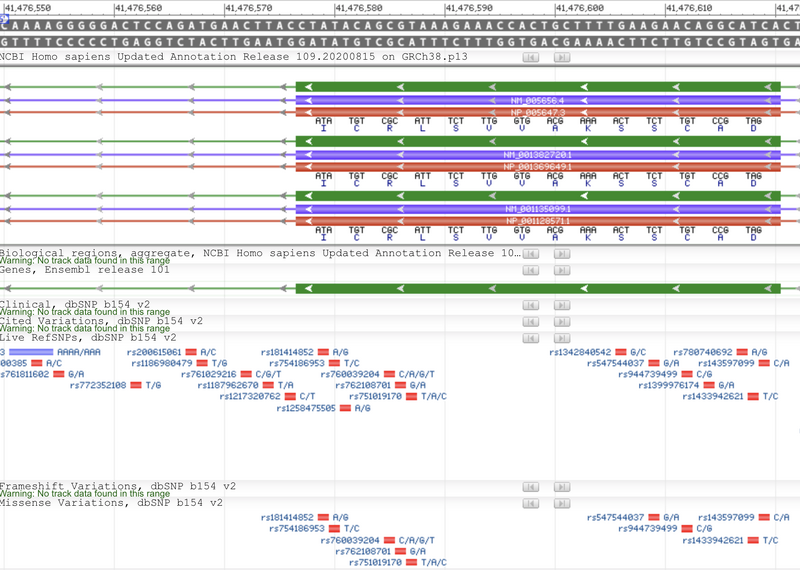Image resolution: width=800 pixels, height=570 pixels.
Task: Click next-feature arrow on Missense Variations track
Action: 561,503
